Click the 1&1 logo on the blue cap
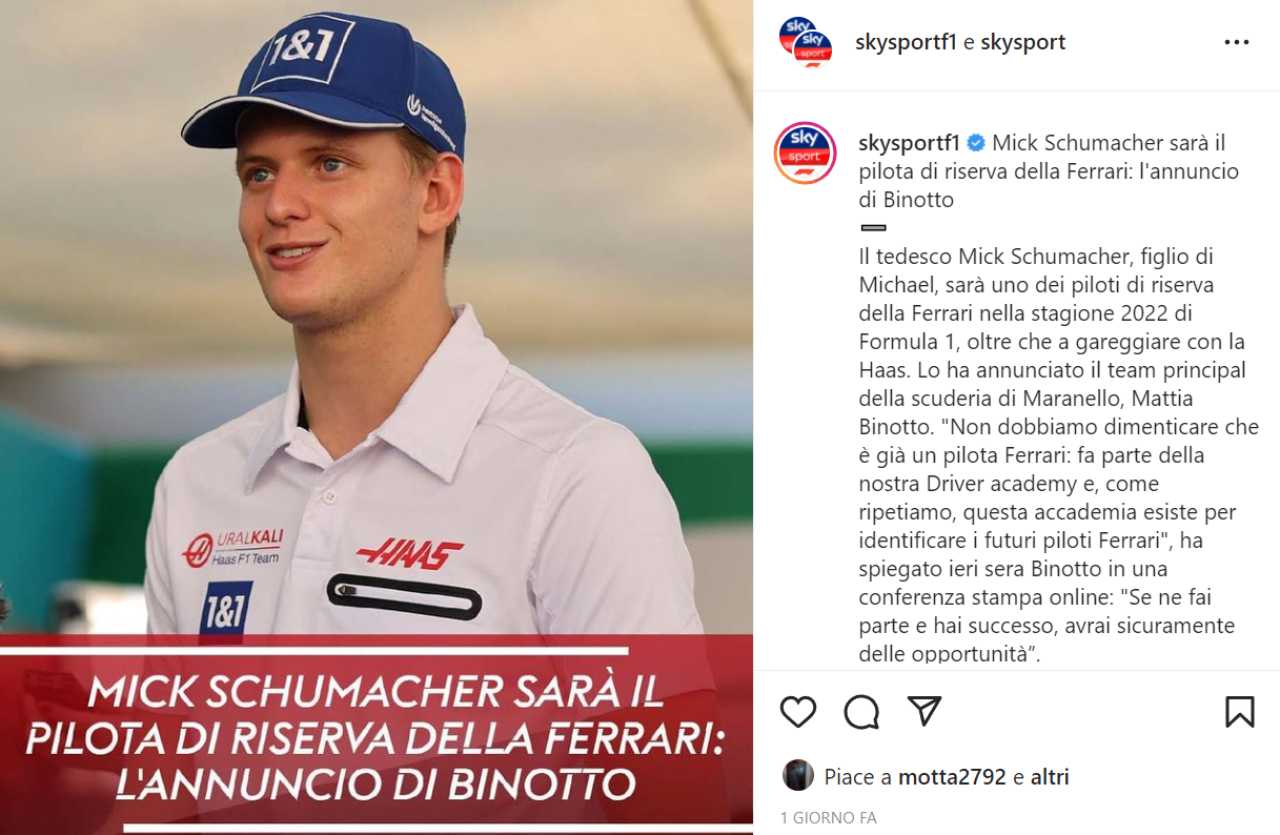 coord(300,50)
